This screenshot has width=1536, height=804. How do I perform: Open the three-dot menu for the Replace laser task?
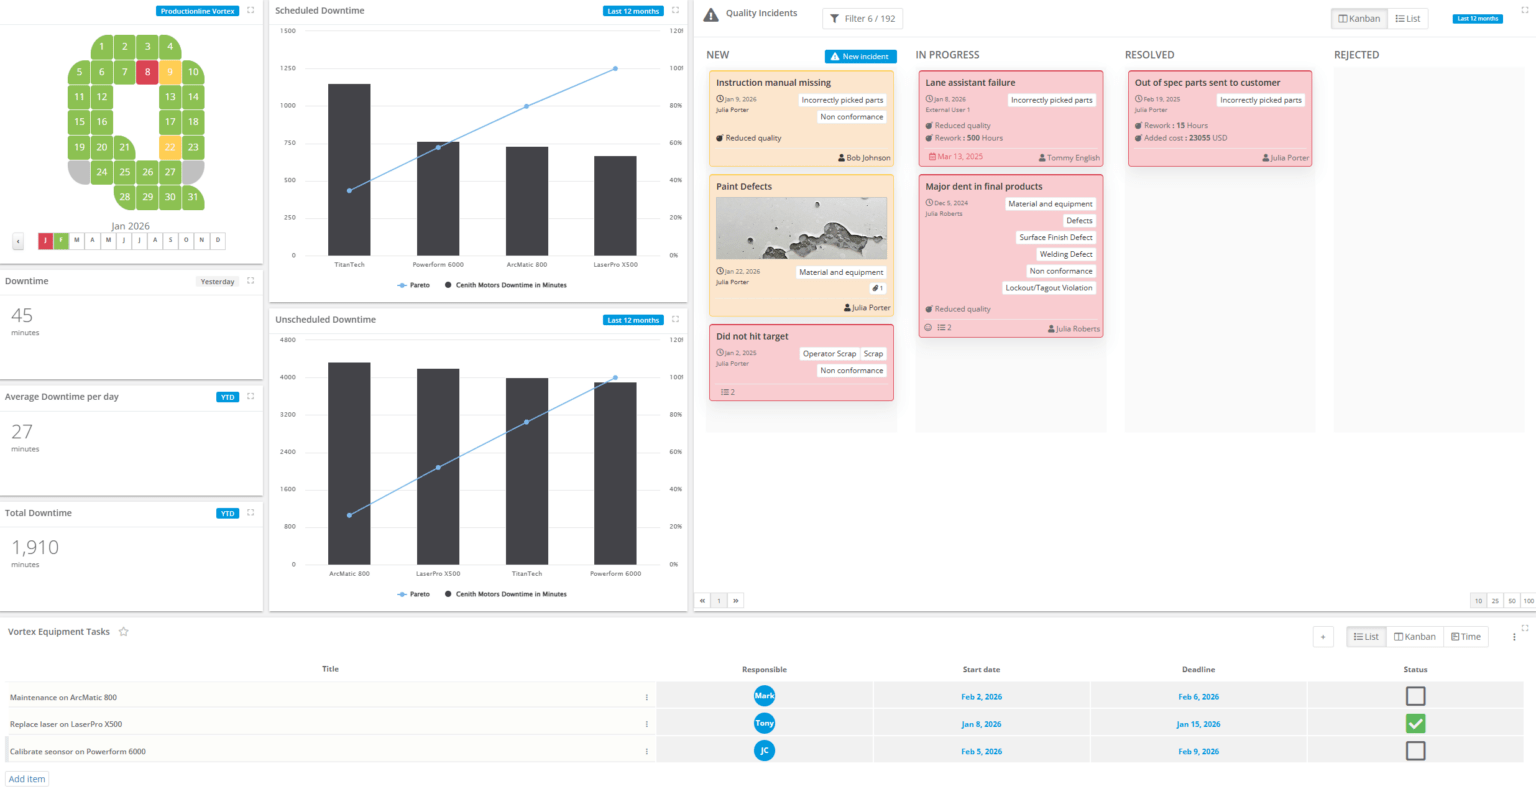646,724
